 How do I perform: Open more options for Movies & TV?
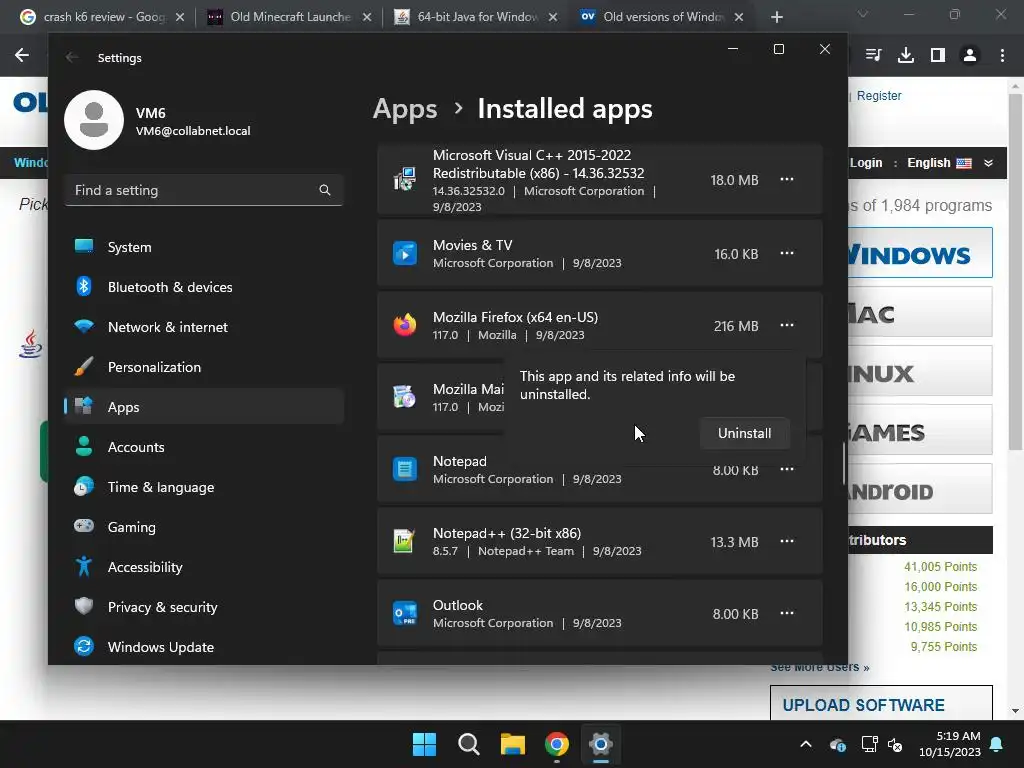coord(787,253)
